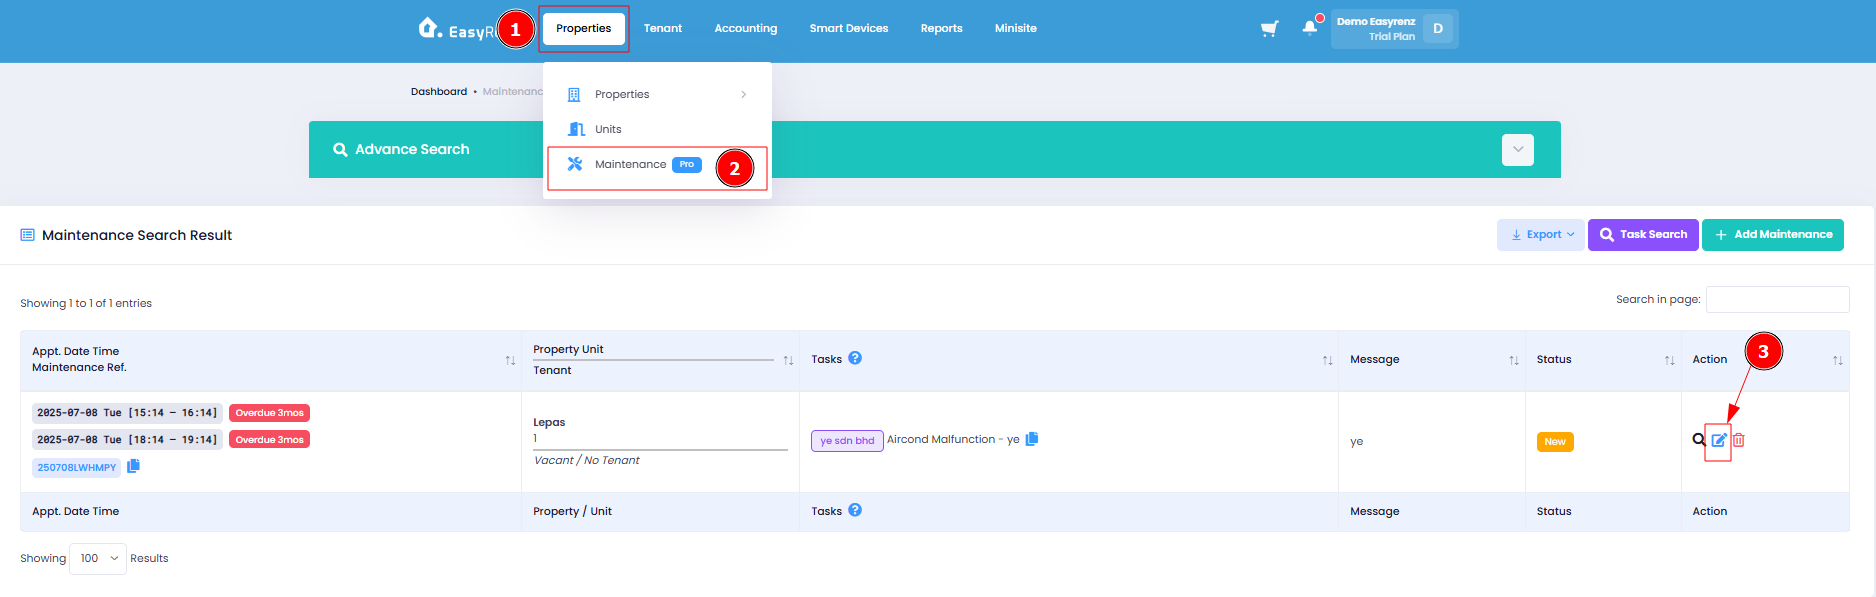Viewport: 1876px width, 597px height.
Task: Copy maintenance reference 250708LWHMPY
Action: click(x=134, y=466)
